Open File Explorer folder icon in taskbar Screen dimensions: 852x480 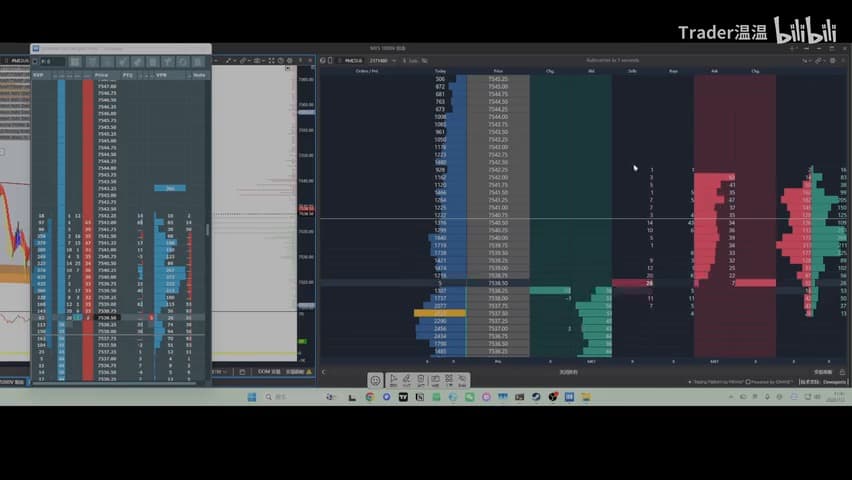[x=586, y=397]
